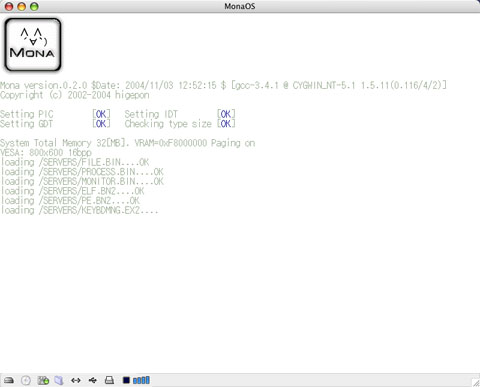Click the hard disk status icon
Viewport: 480px width, 387px height.
(x=9, y=380)
